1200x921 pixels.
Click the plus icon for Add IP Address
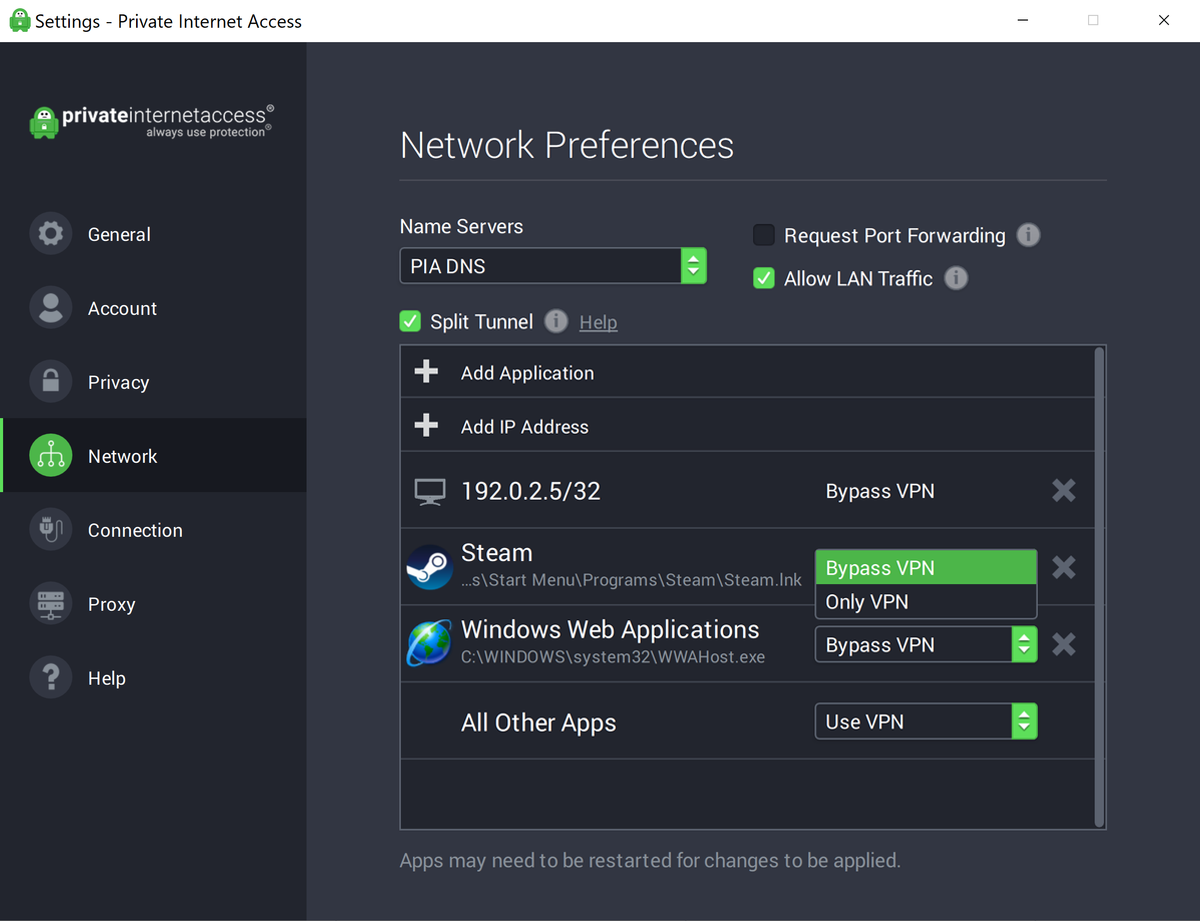[426, 426]
